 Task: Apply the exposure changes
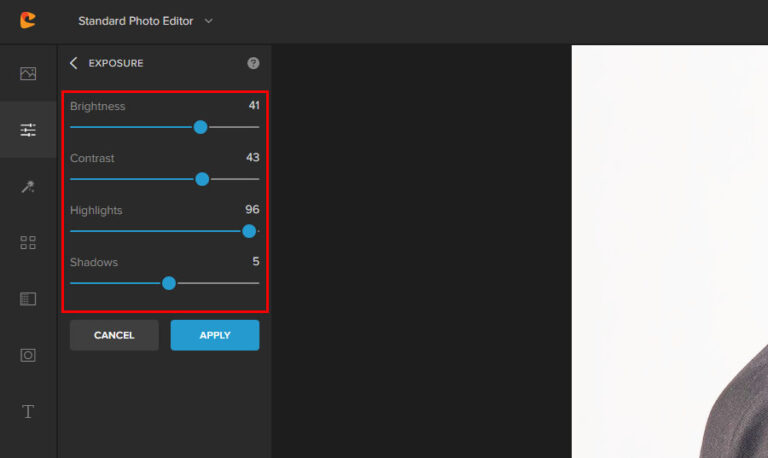coord(215,335)
